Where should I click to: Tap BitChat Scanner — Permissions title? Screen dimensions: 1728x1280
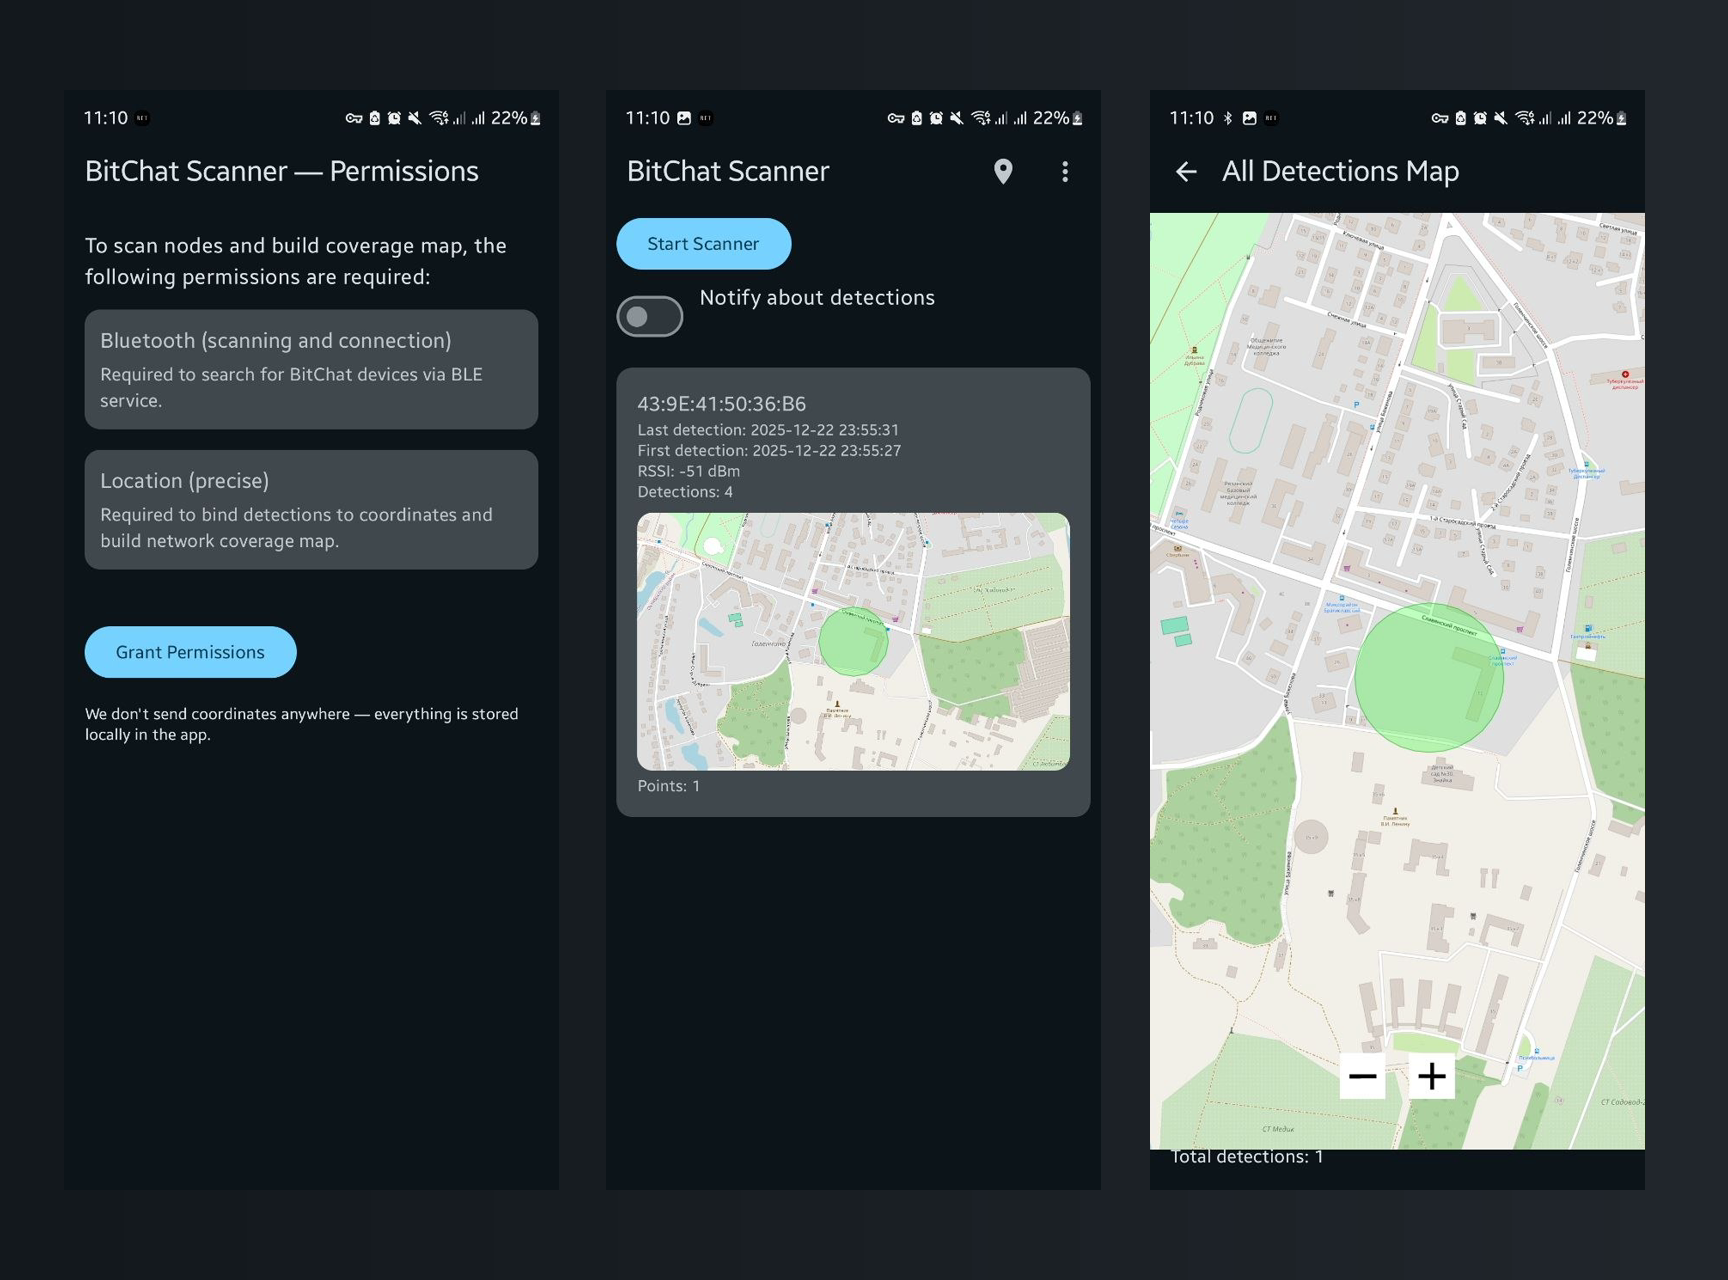[282, 172]
